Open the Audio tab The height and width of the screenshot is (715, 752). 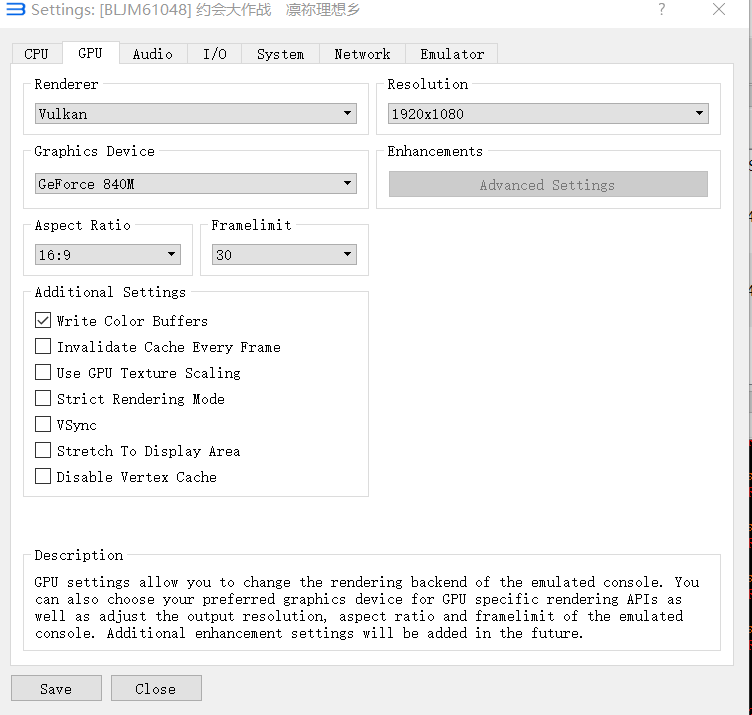pyautogui.click(x=152, y=54)
